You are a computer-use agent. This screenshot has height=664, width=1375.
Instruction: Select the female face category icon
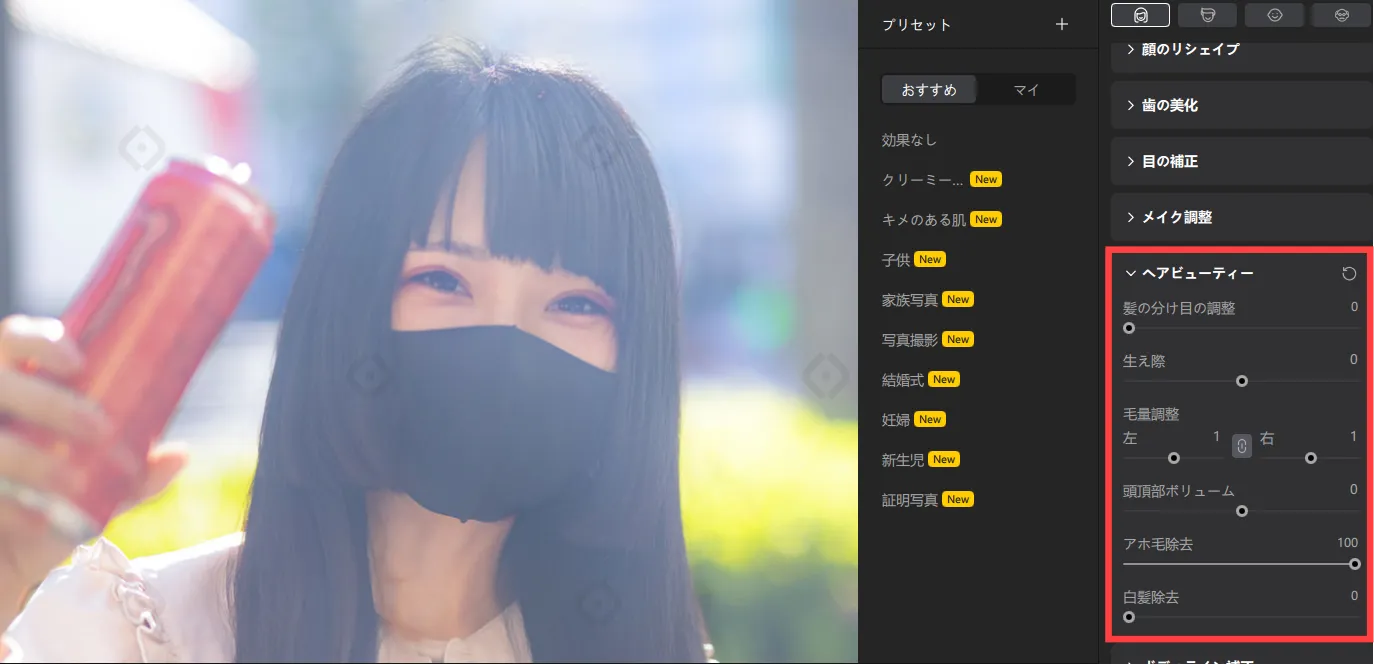coord(1140,15)
